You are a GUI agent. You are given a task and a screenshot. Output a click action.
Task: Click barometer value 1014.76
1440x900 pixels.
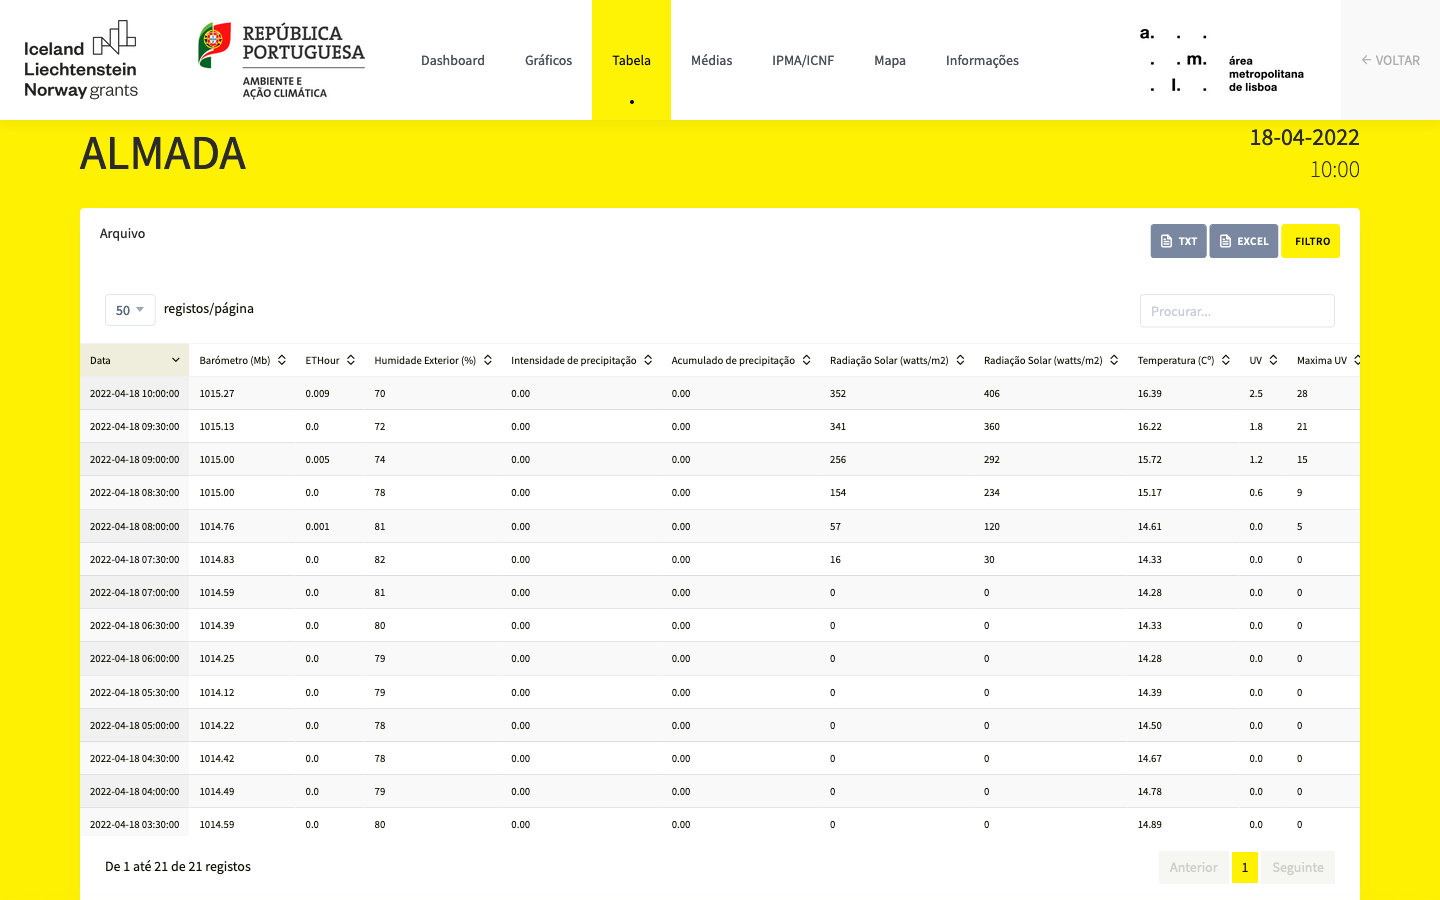(217, 526)
